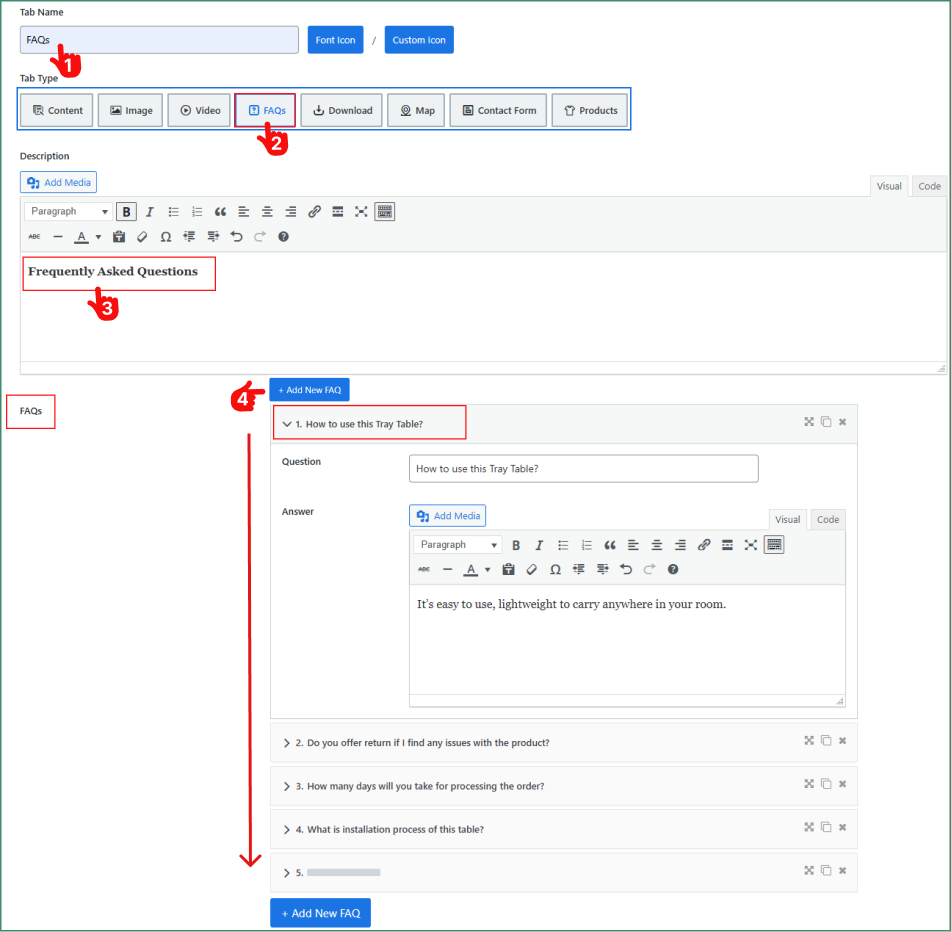Insert link in the Answer editor
Viewport: 951px width, 932px height.
(x=704, y=545)
